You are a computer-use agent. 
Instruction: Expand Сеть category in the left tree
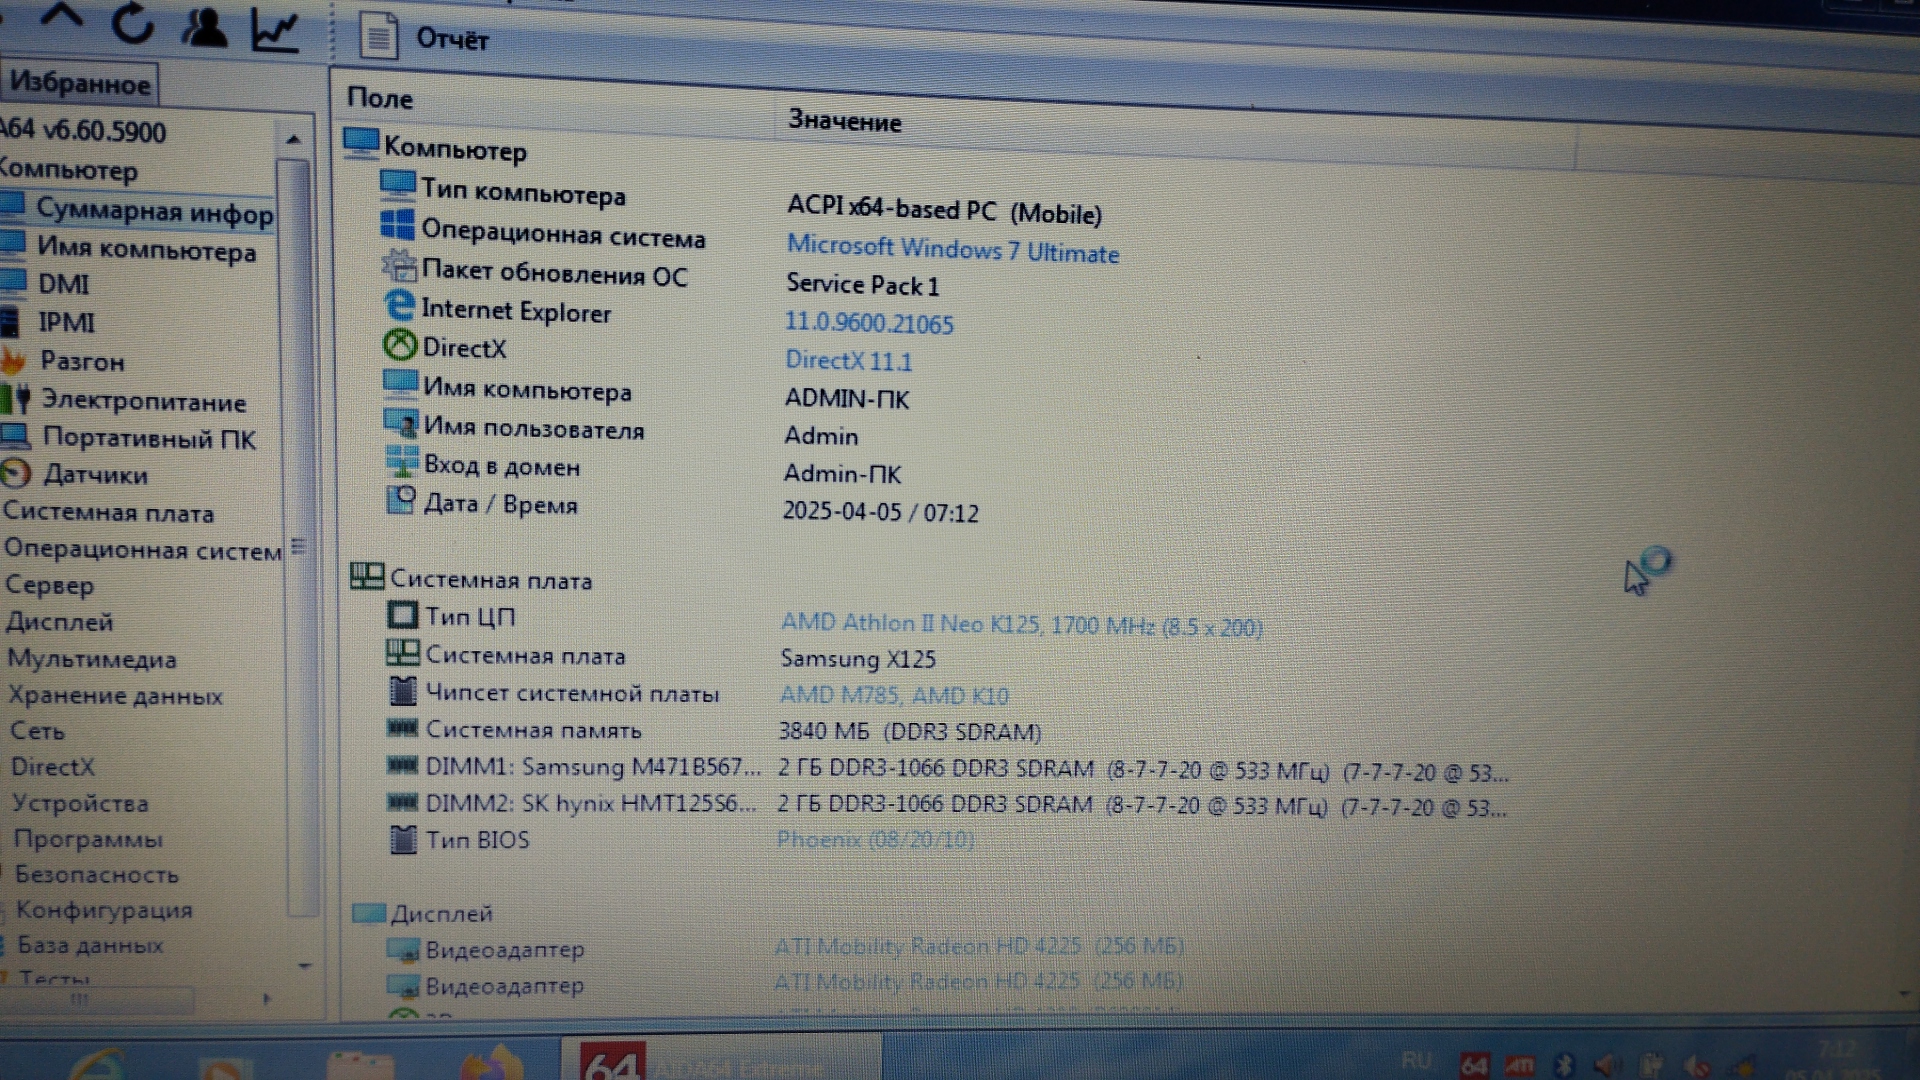click(x=37, y=731)
